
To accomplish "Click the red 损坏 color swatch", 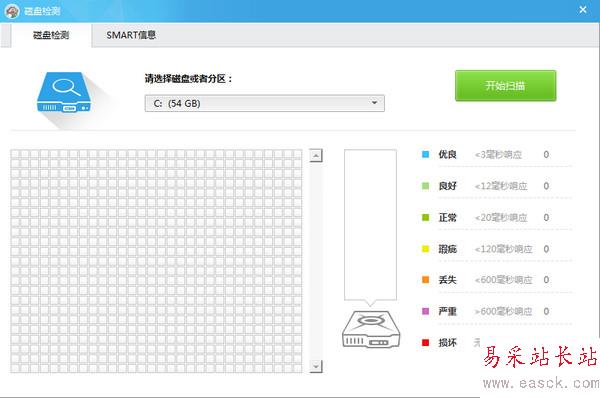I will tap(425, 343).
